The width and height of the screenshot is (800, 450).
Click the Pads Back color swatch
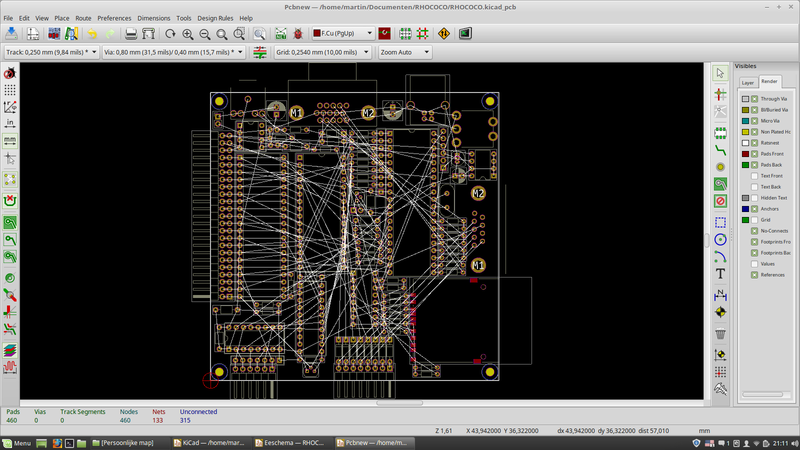[745, 165]
